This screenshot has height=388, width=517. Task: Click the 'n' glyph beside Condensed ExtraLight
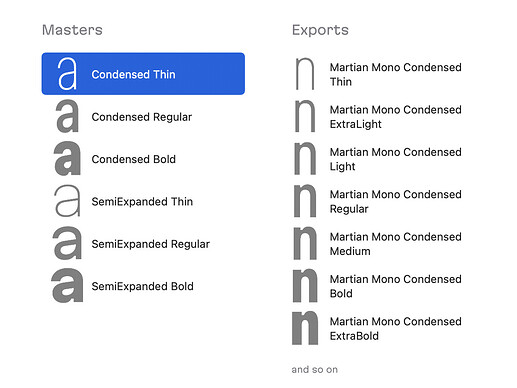(305, 116)
